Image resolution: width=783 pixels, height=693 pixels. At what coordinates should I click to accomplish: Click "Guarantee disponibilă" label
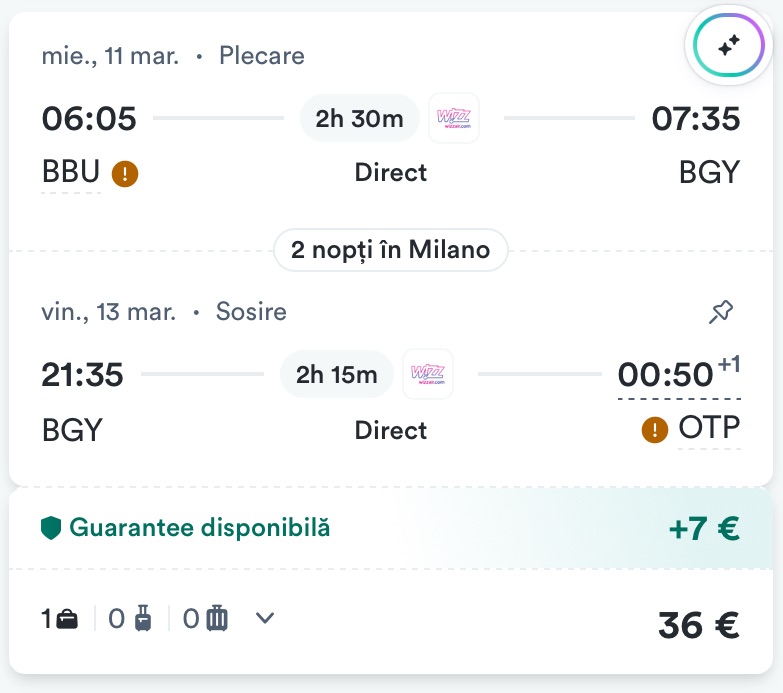click(x=199, y=527)
